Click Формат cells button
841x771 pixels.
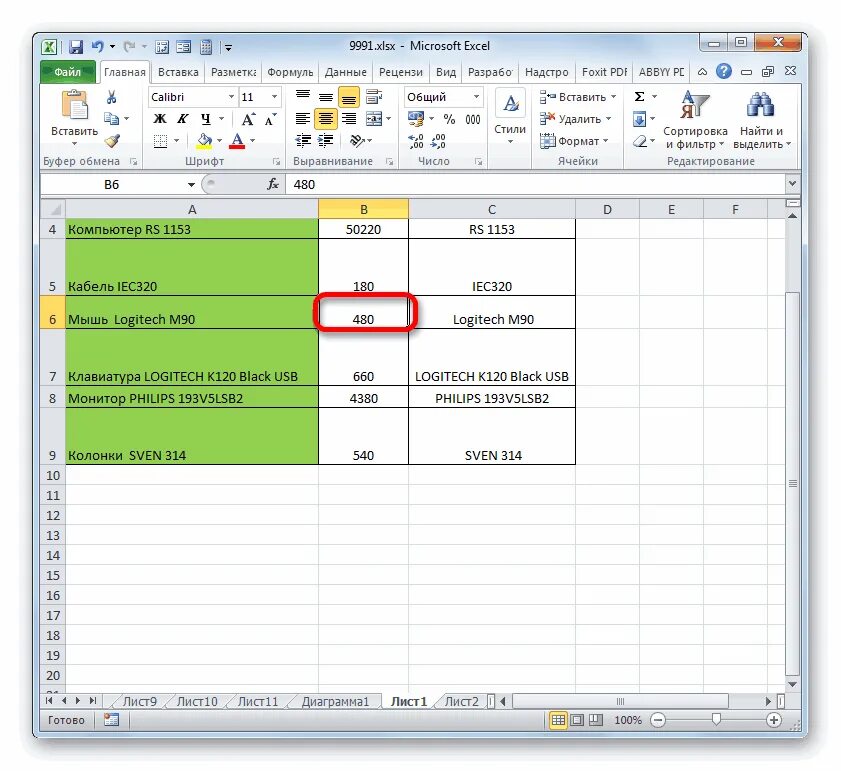[x=574, y=141]
